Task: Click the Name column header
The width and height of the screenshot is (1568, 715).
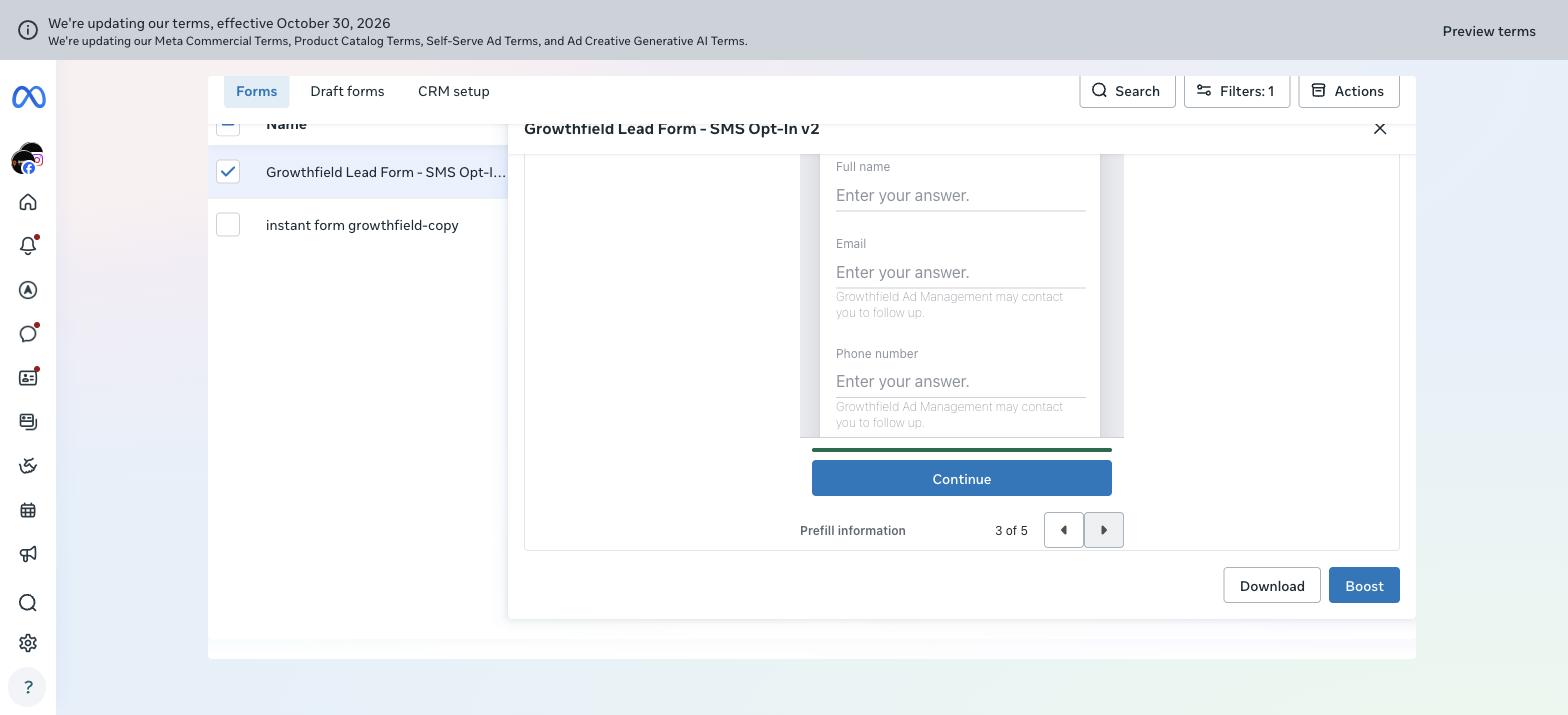Action: [x=286, y=124]
